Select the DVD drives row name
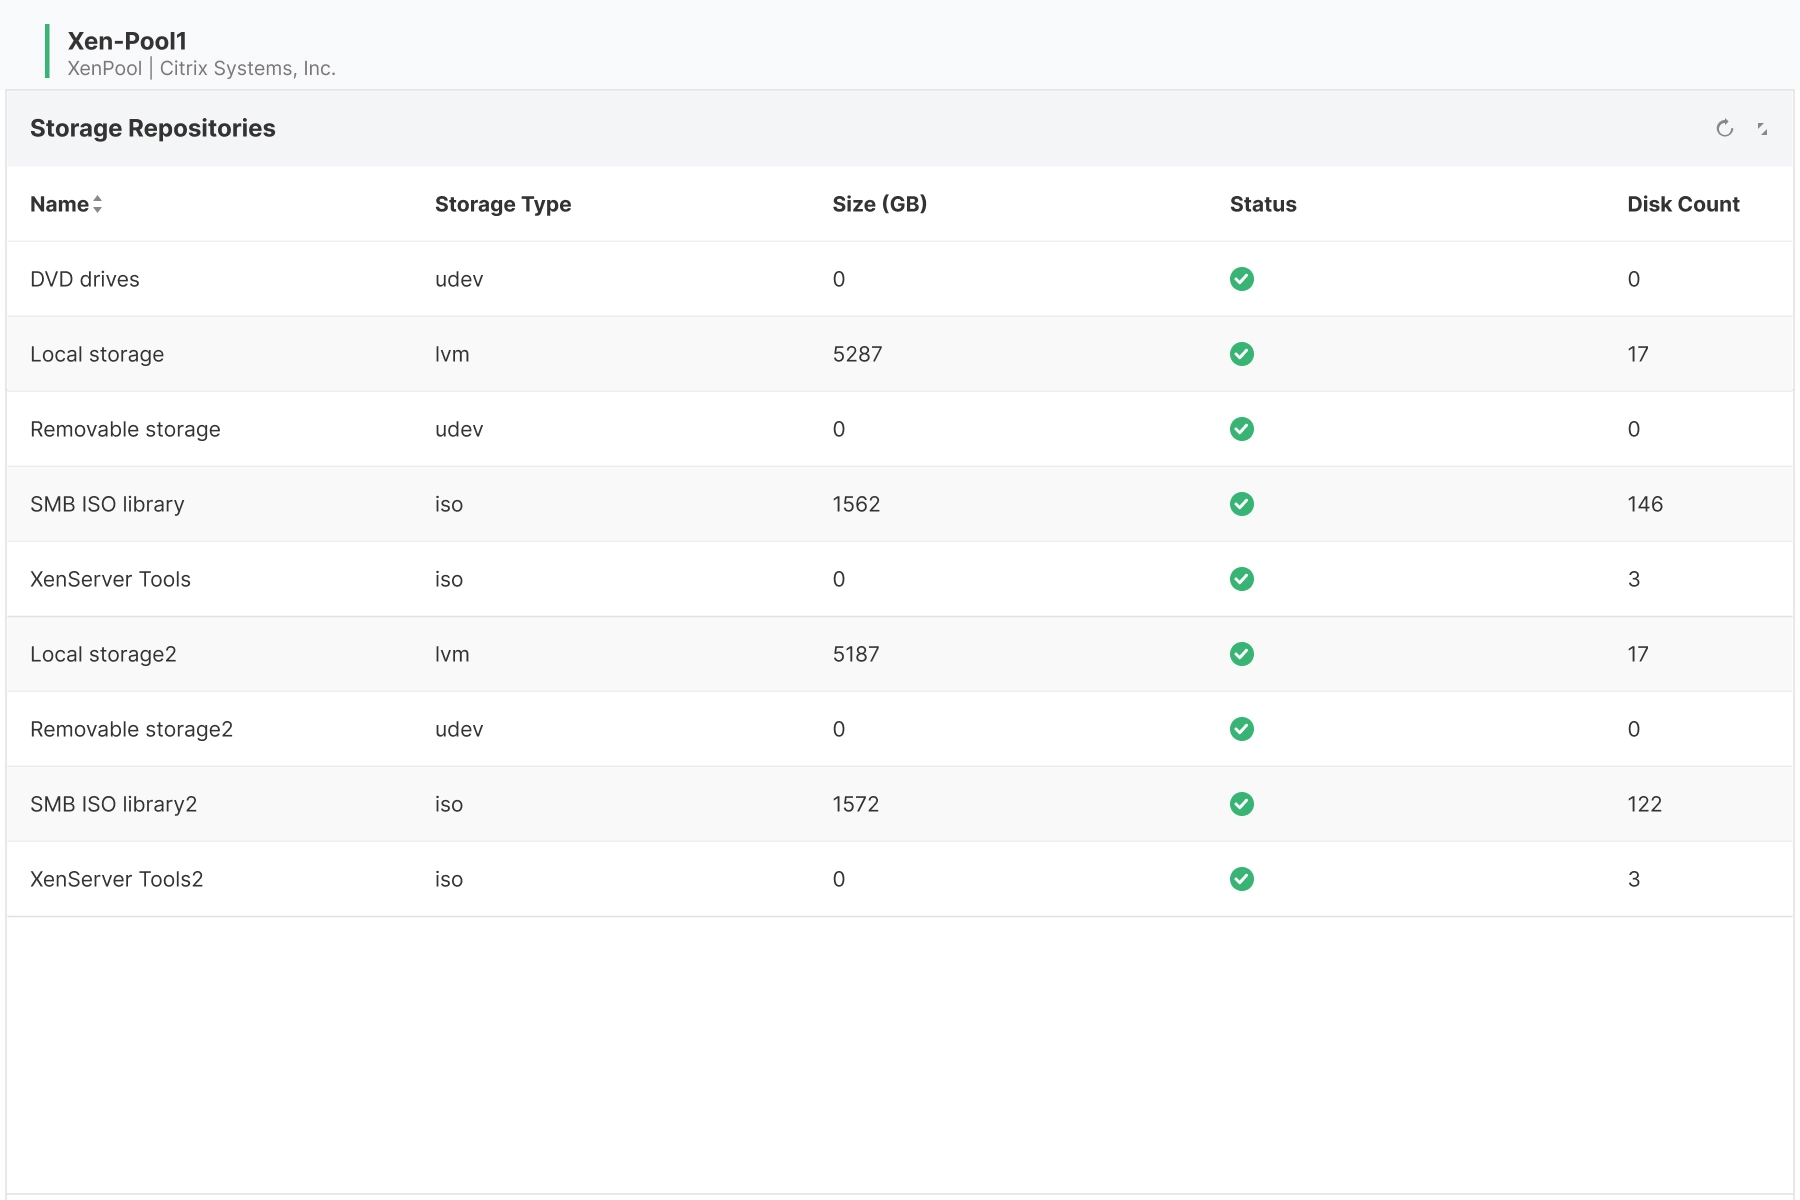 85,279
